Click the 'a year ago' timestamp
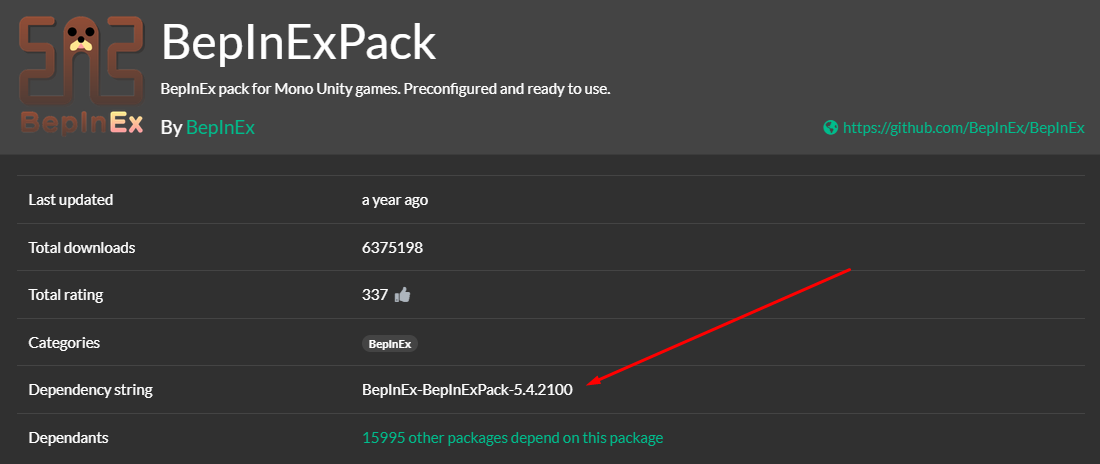This screenshot has height=464, width=1100. [x=395, y=200]
